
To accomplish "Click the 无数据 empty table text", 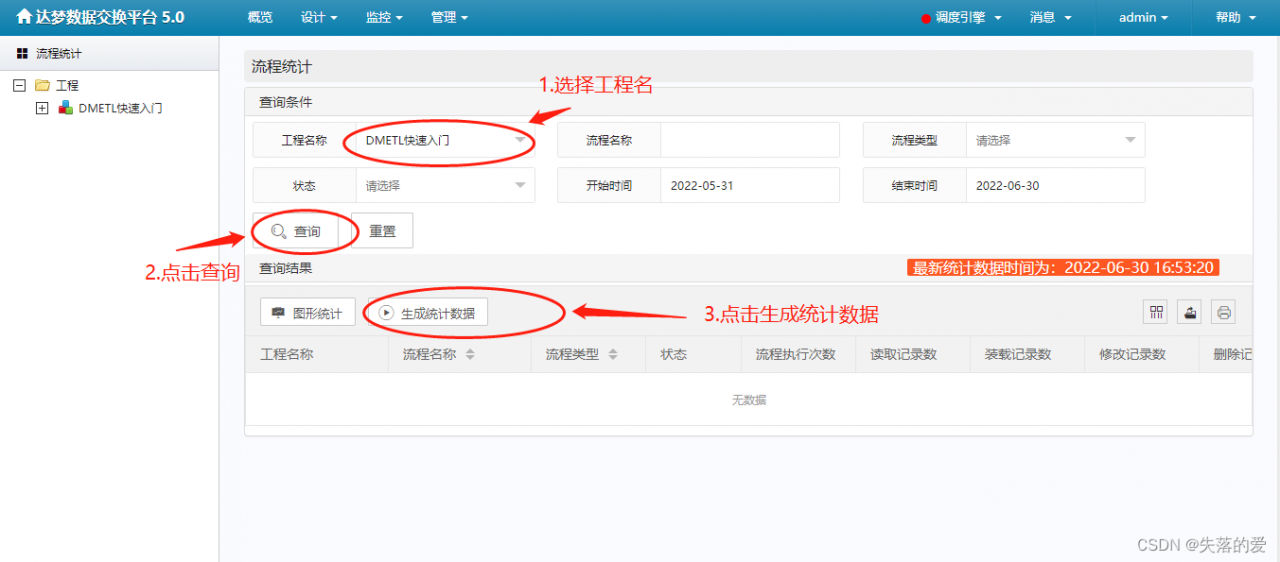I will (749, 400).
